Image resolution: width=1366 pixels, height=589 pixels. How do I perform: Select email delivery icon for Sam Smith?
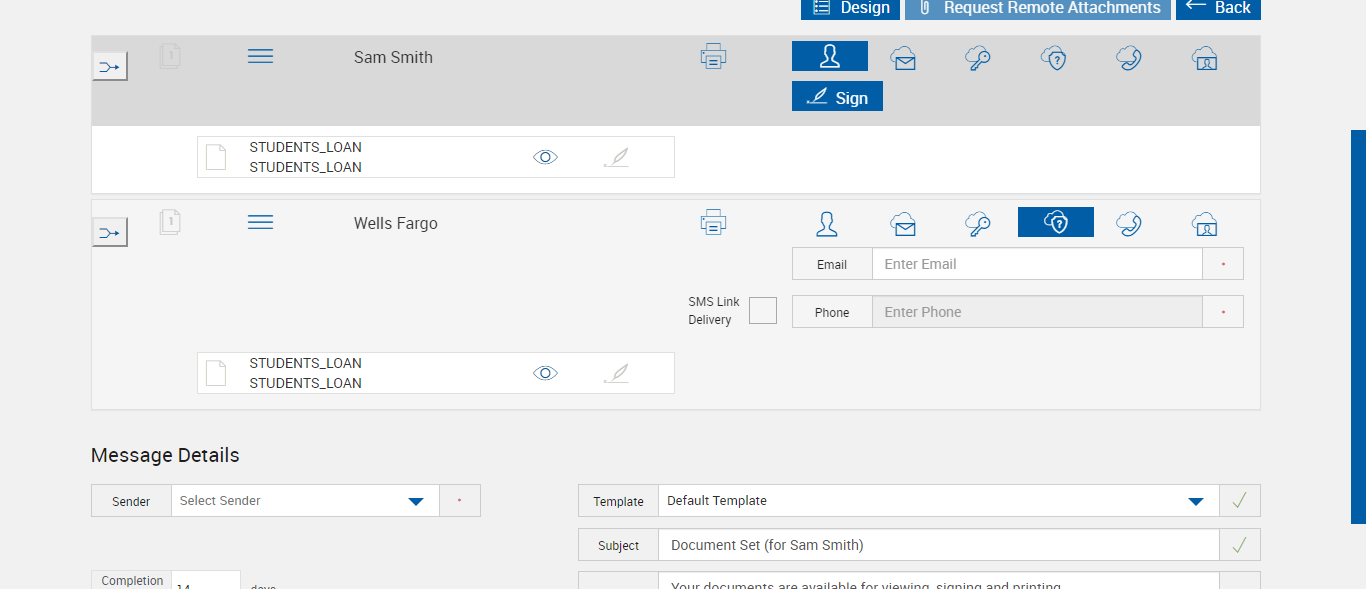(903, 58)
